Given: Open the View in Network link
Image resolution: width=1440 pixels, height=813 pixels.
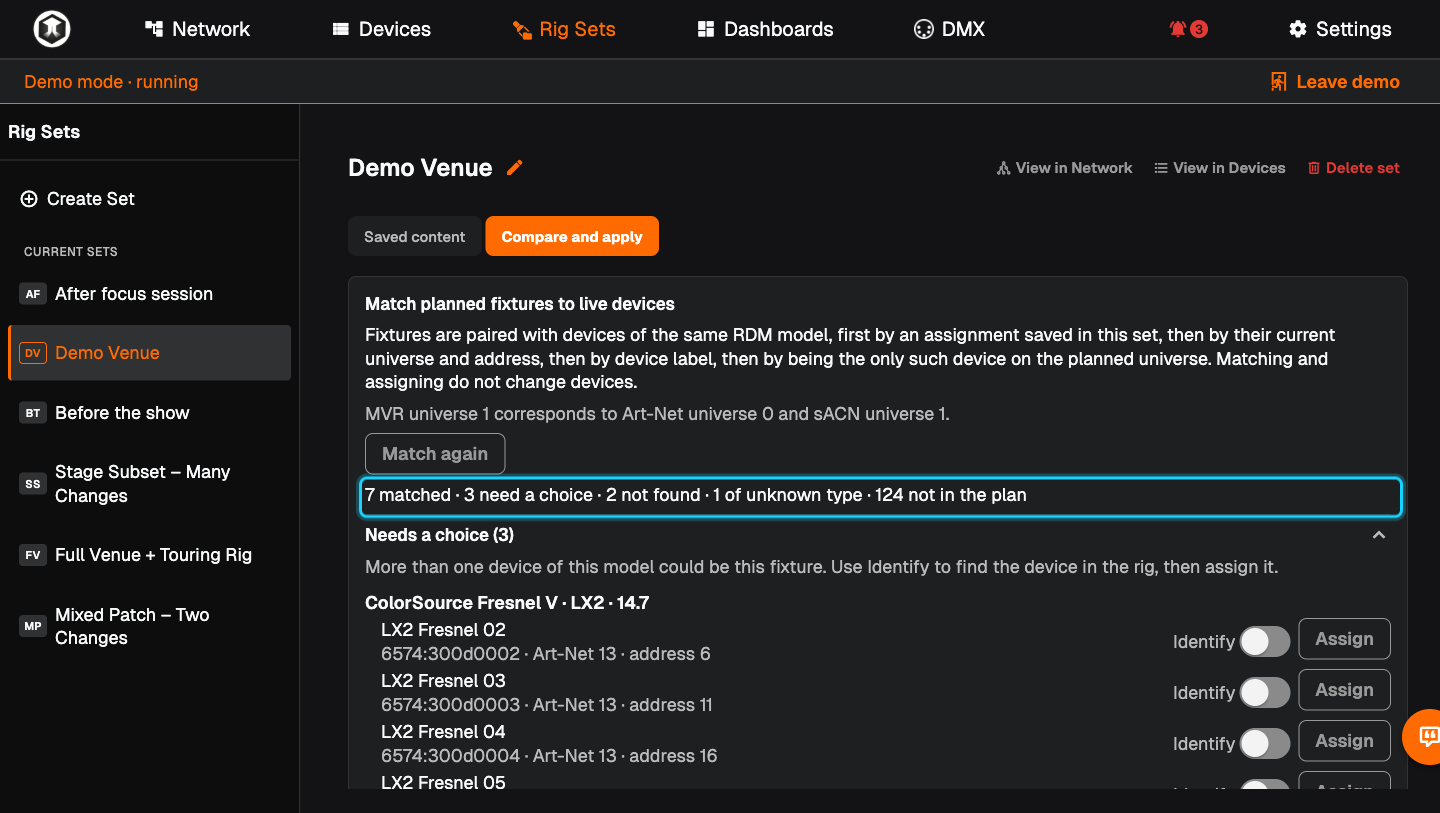Looking at the screenshot, I should pos(1064,168).
